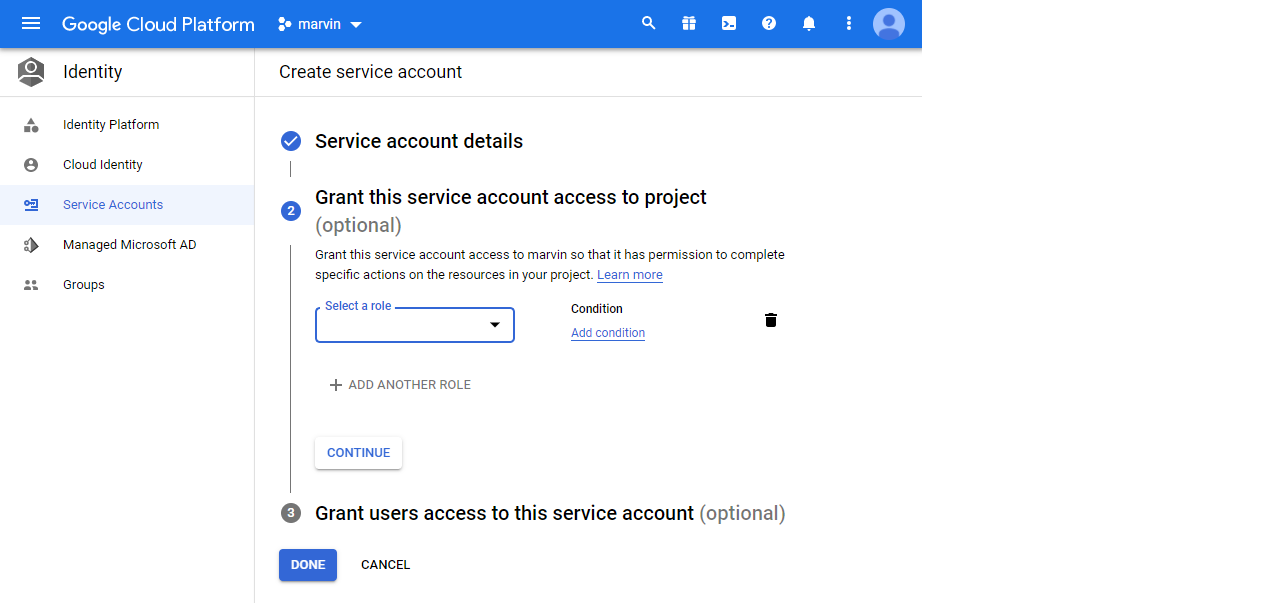This screenshot has width=1272, height=603.
Task: Click the Learn more link
Action: pos(630,275)
